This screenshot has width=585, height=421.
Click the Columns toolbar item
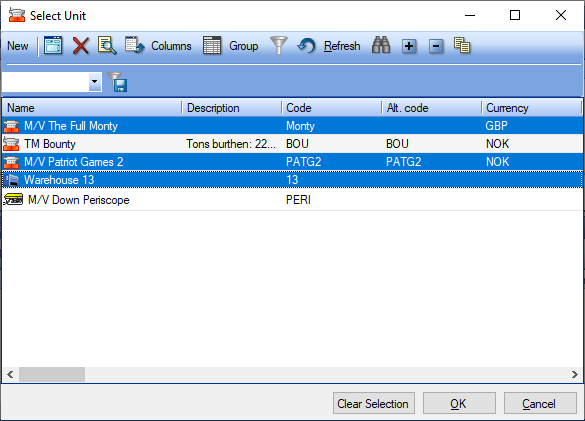pos(158,46)
